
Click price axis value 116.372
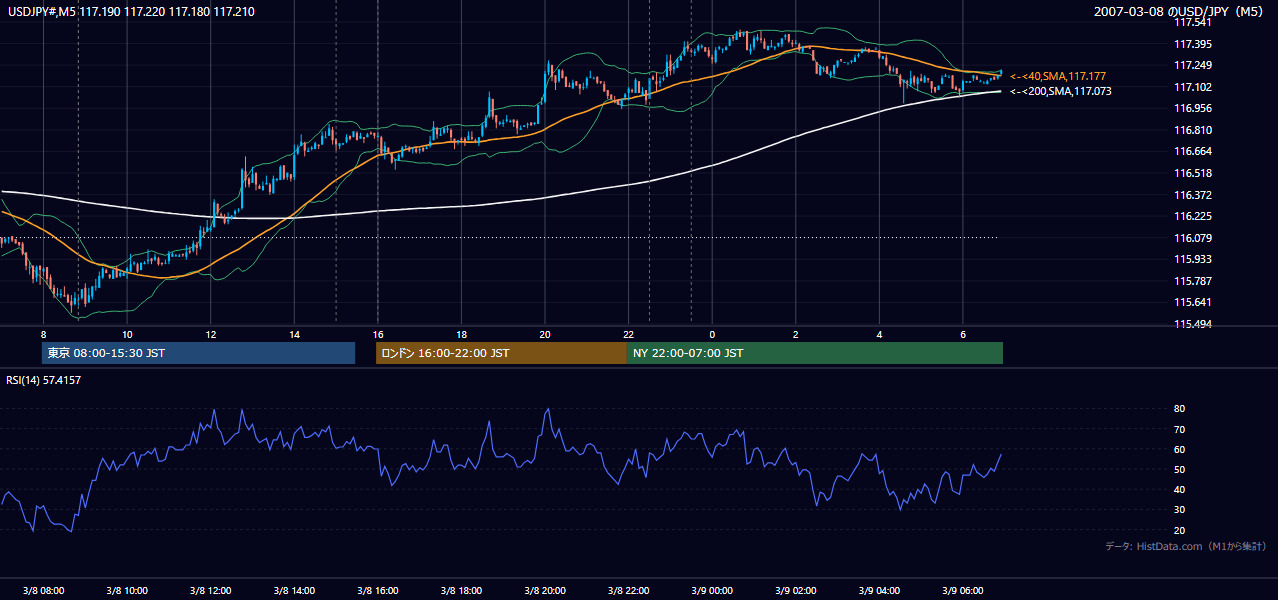click(x=1193, y=195)
